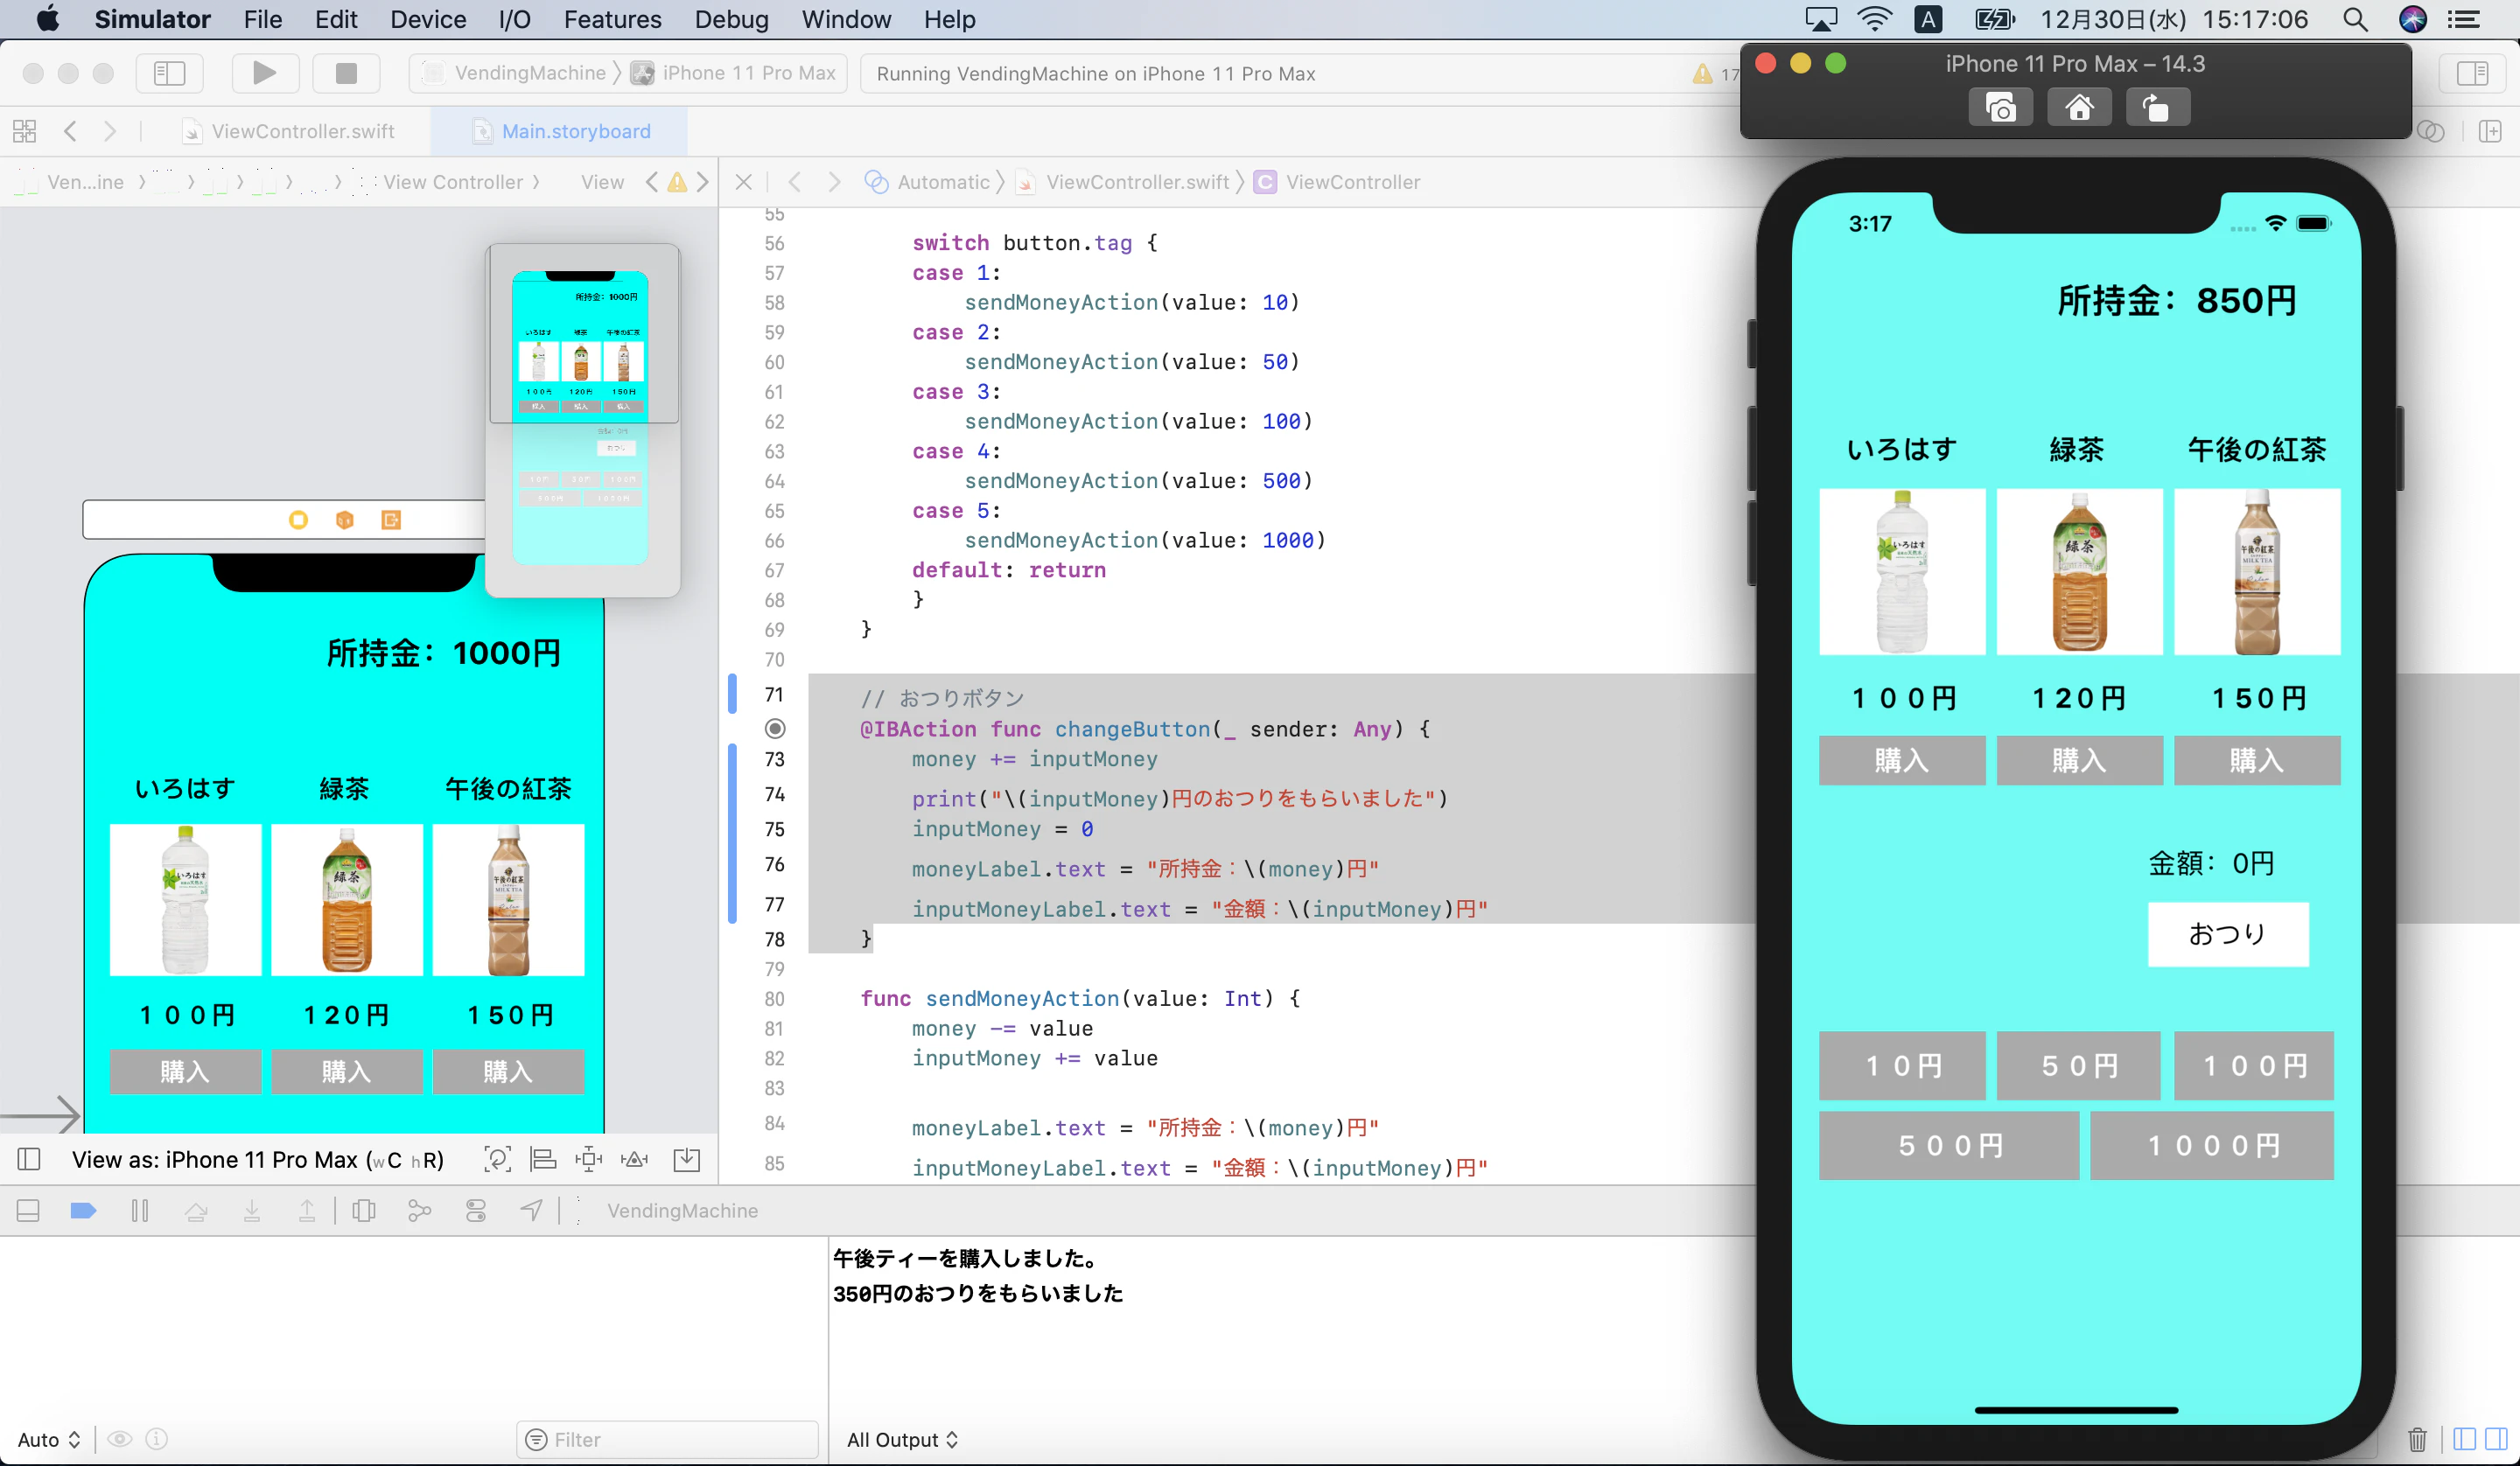This screenshot has width=2520, height=1466.
Task: Rotate the simulator device icon
Action: (2158, 107)
